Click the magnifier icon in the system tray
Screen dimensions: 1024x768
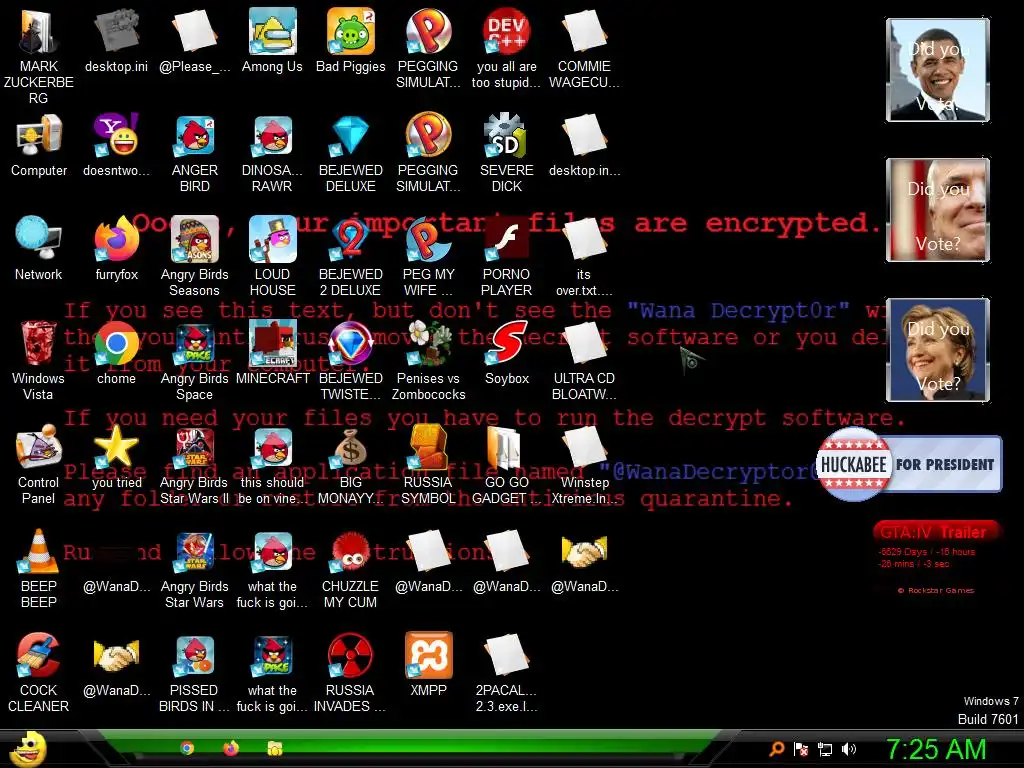[x=776, y=749]
